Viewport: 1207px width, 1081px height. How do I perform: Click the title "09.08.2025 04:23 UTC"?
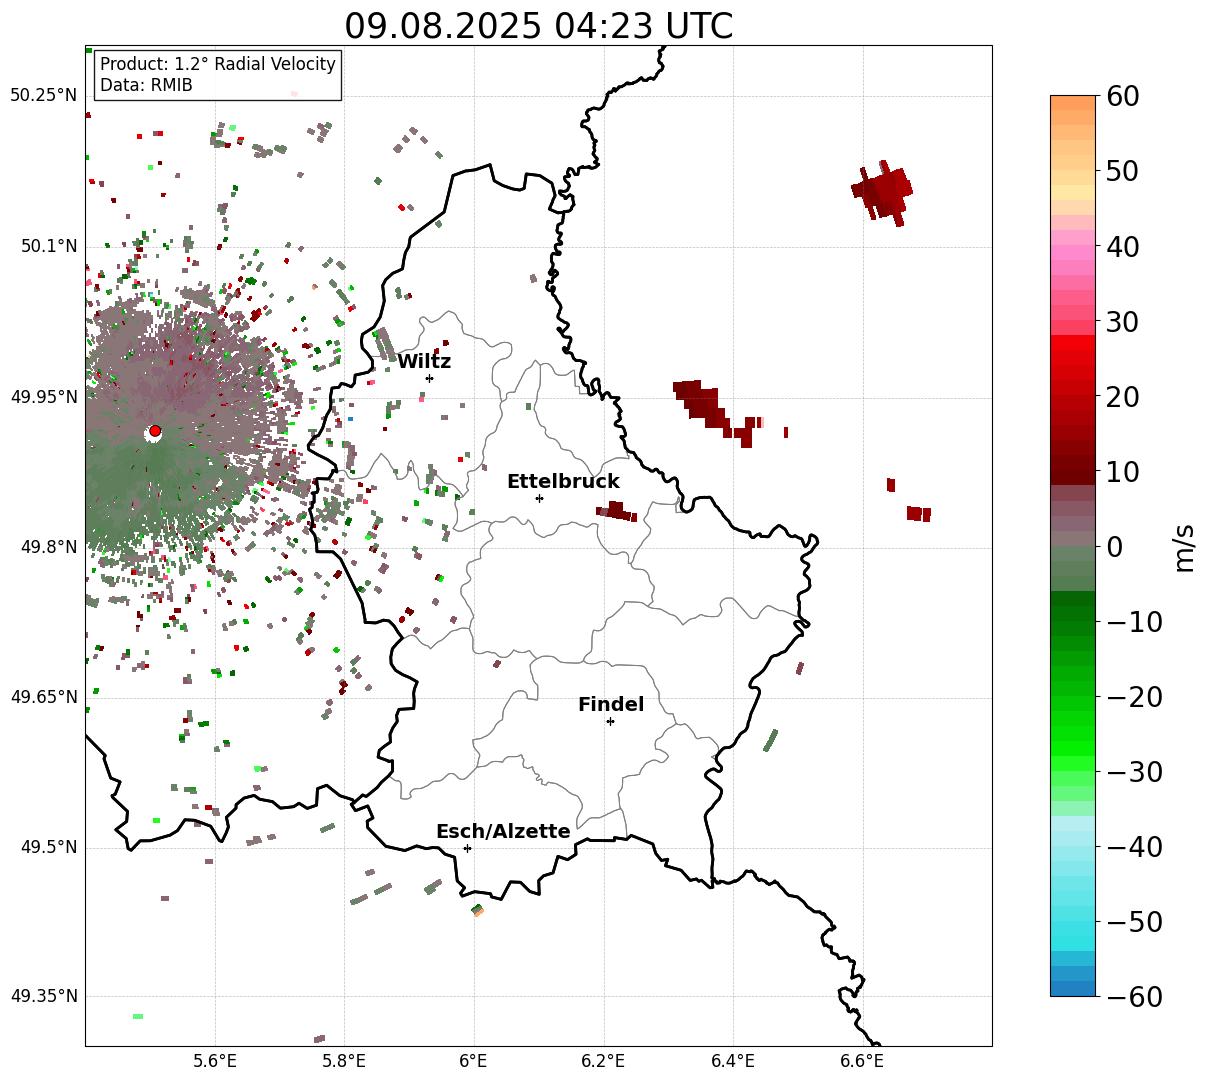pos(538,26)
